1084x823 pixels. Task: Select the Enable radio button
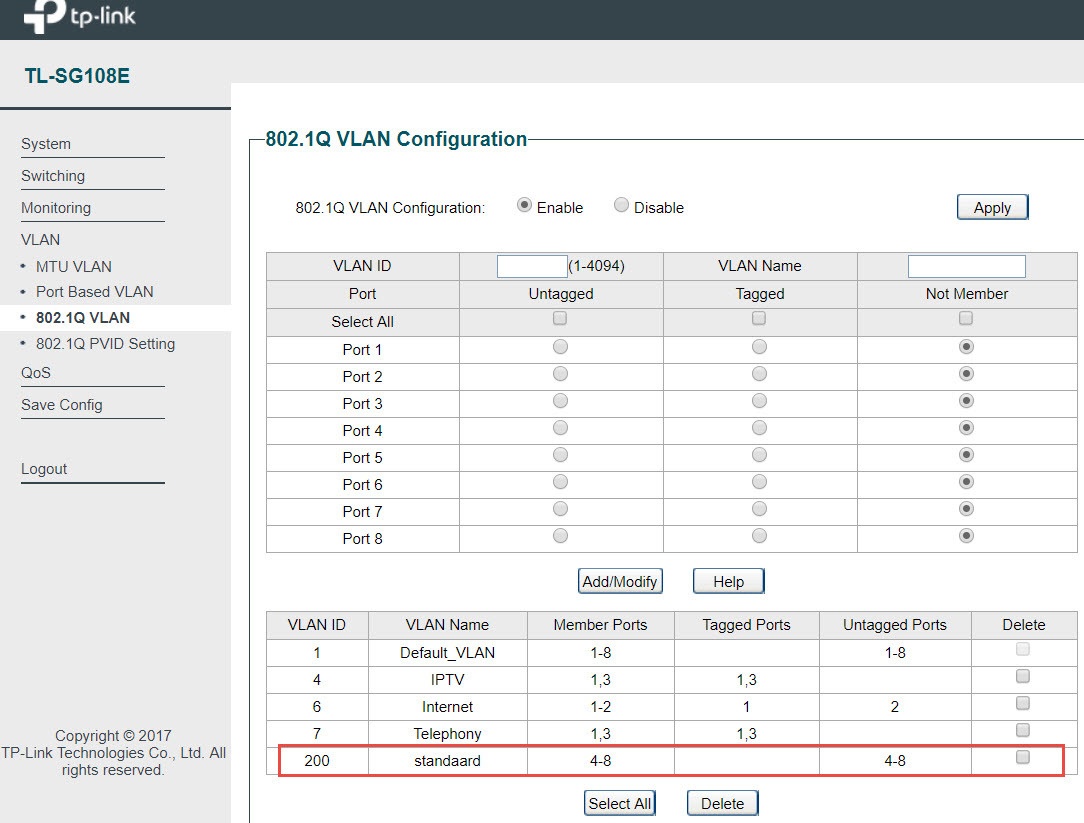[525, 205]
